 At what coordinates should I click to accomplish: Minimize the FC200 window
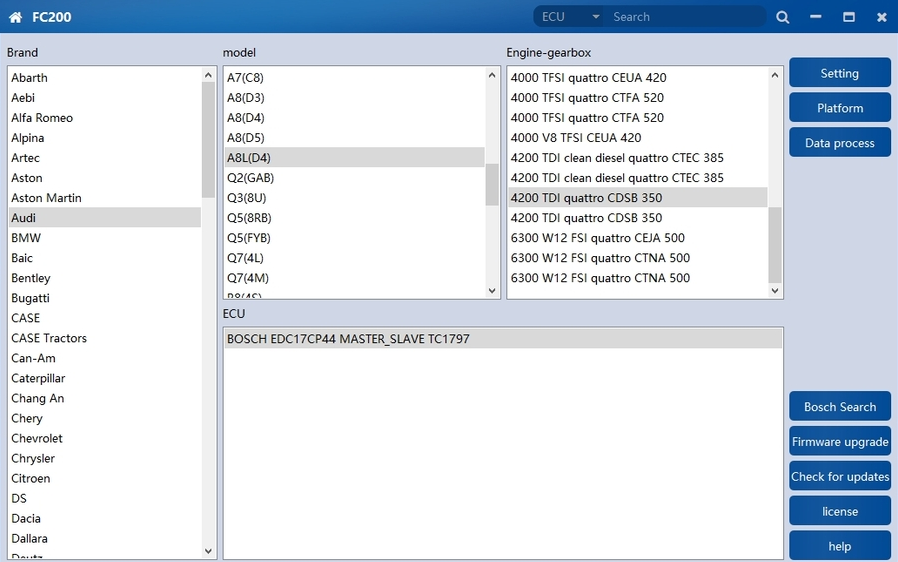pos(816,17)
